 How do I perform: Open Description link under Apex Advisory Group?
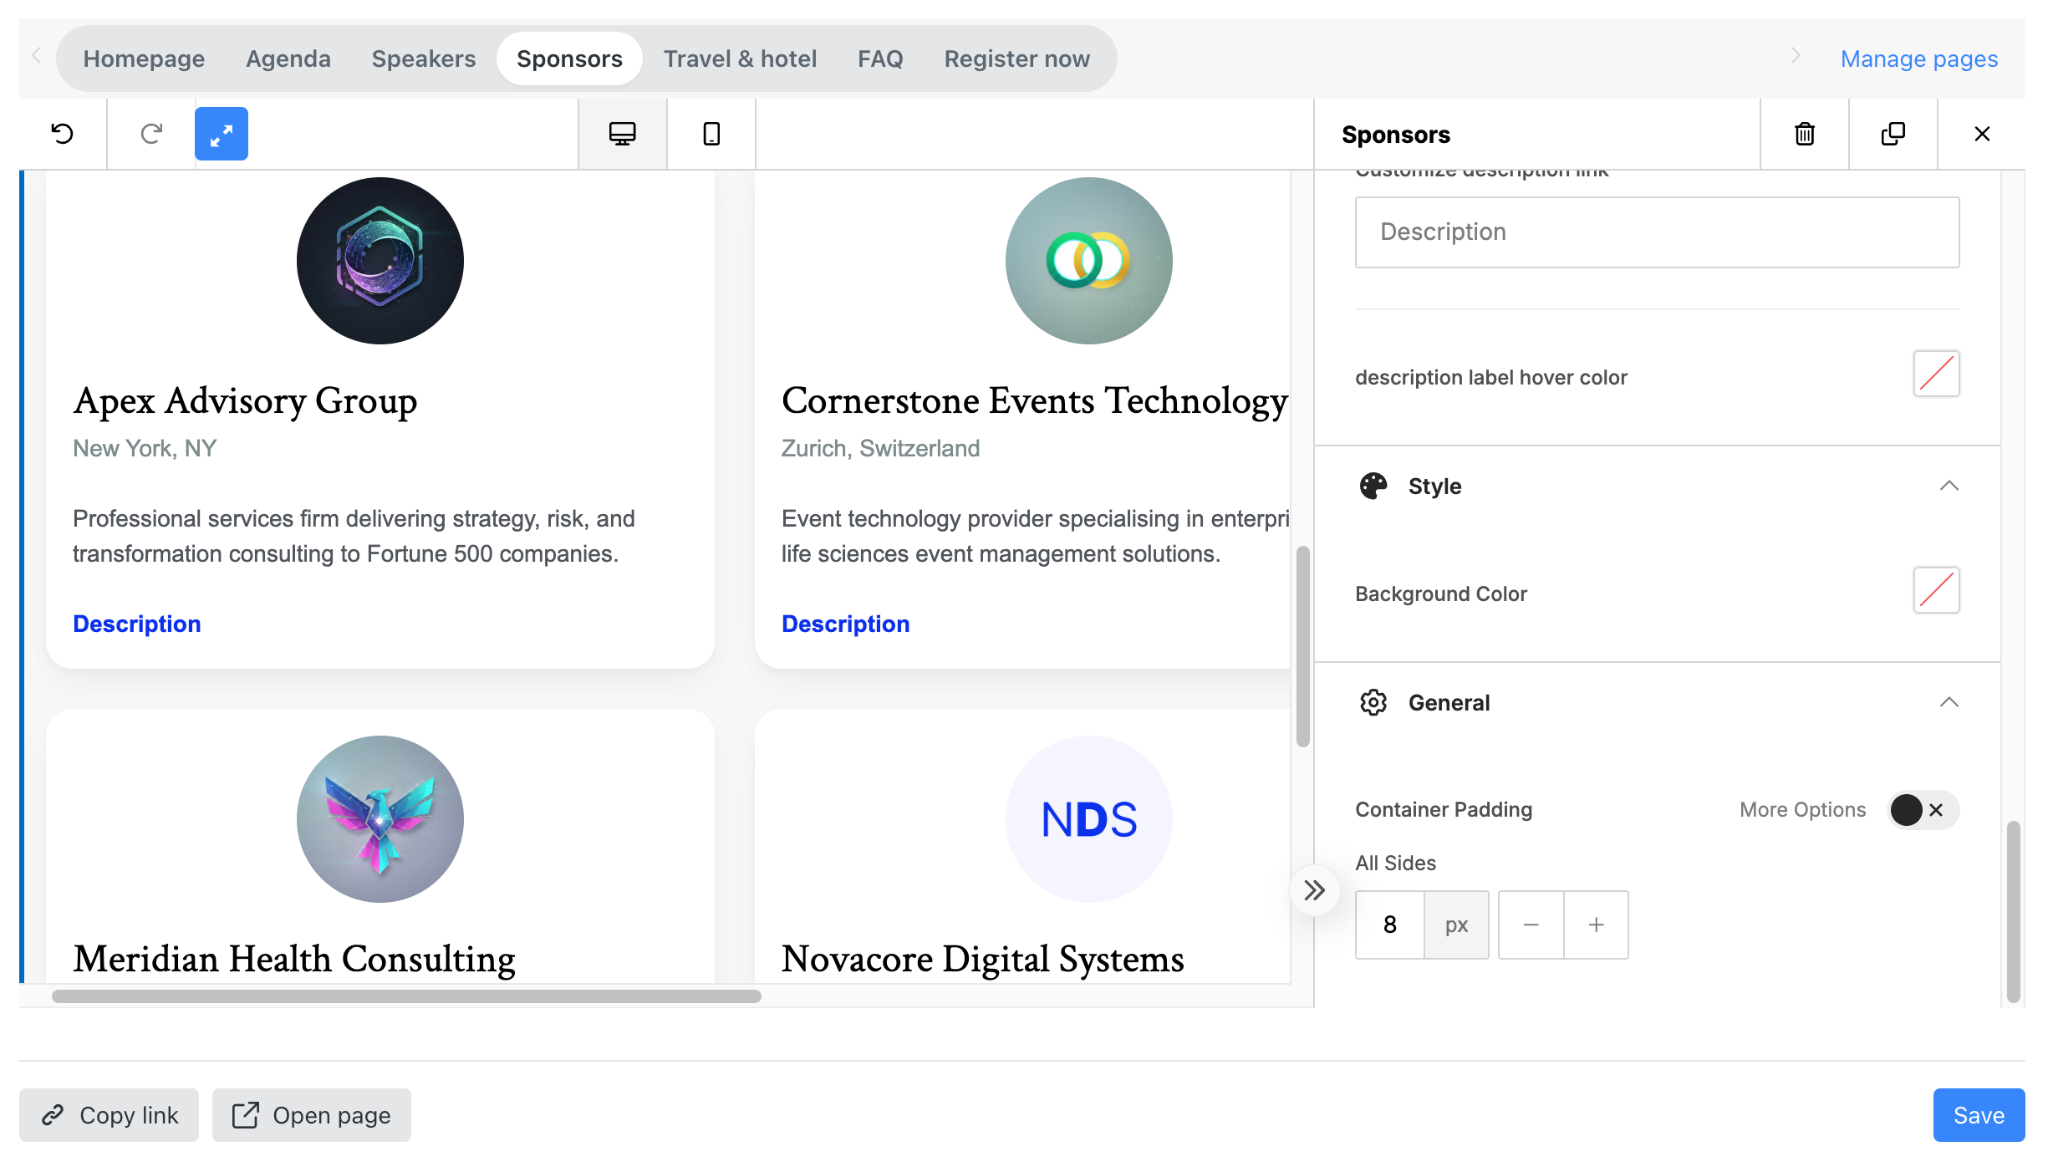137,624
